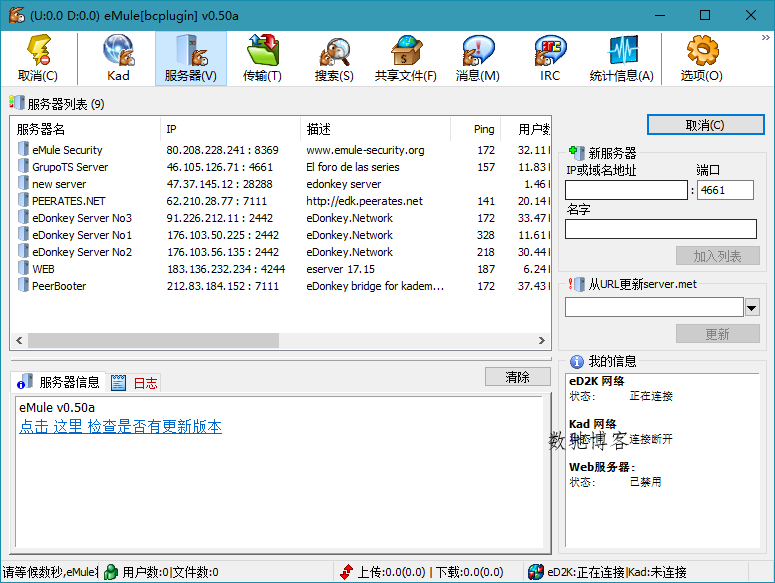The height and width of the screenshot is (583, 775).
Task: Click status bar text 用户数:0|文件数:0
Action: (171, 572)
